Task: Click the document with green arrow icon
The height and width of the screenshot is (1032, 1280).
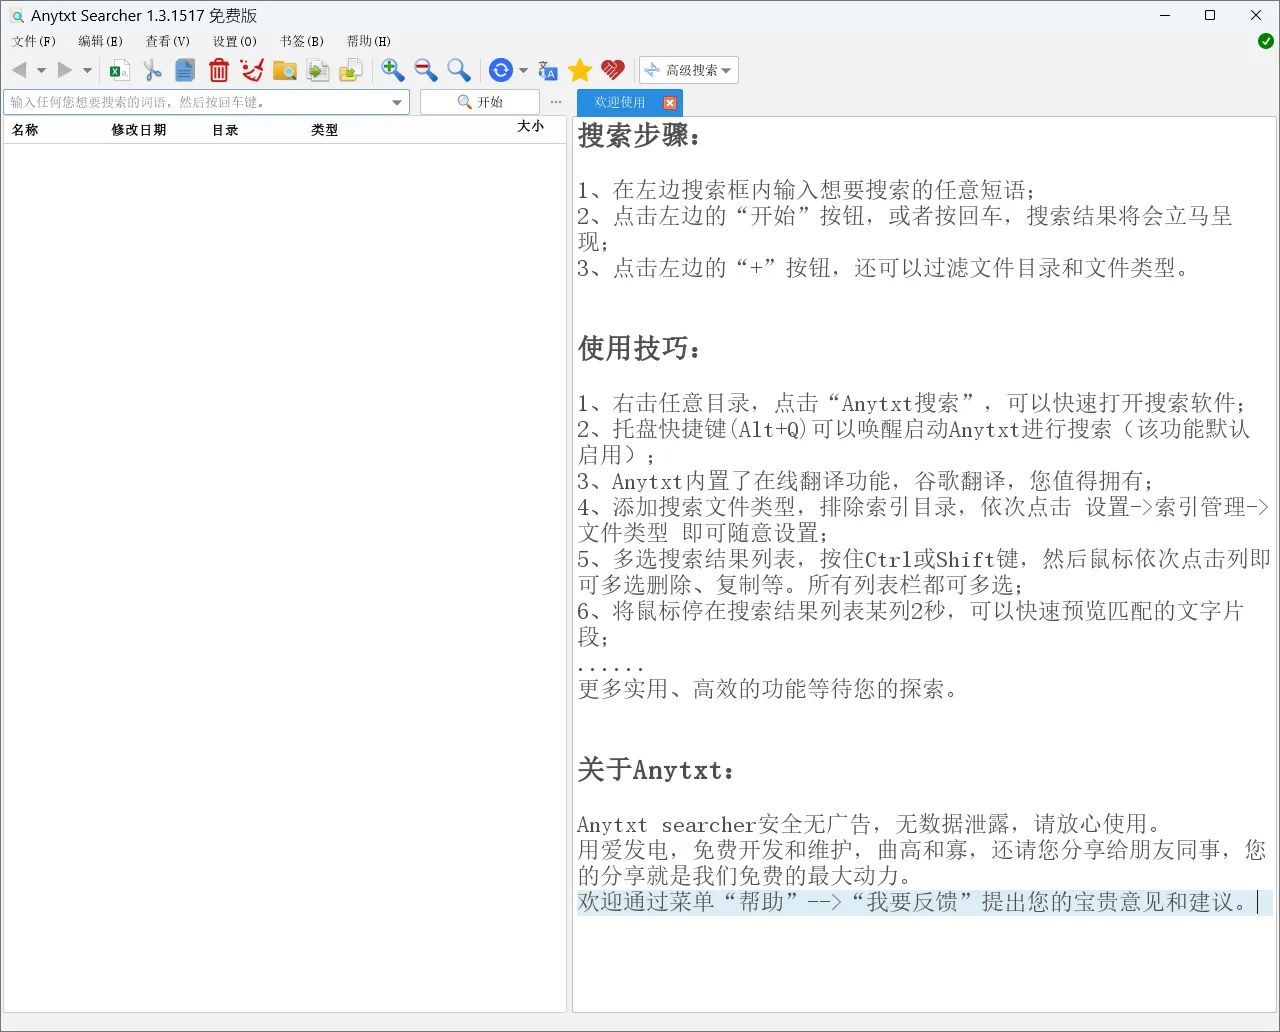Action: point(318,70)
